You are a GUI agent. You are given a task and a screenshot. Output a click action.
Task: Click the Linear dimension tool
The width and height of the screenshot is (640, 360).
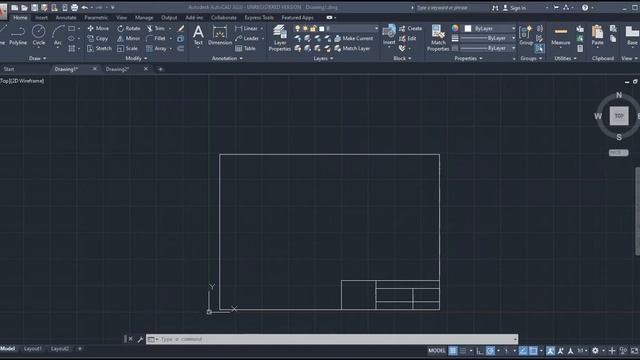246,28
